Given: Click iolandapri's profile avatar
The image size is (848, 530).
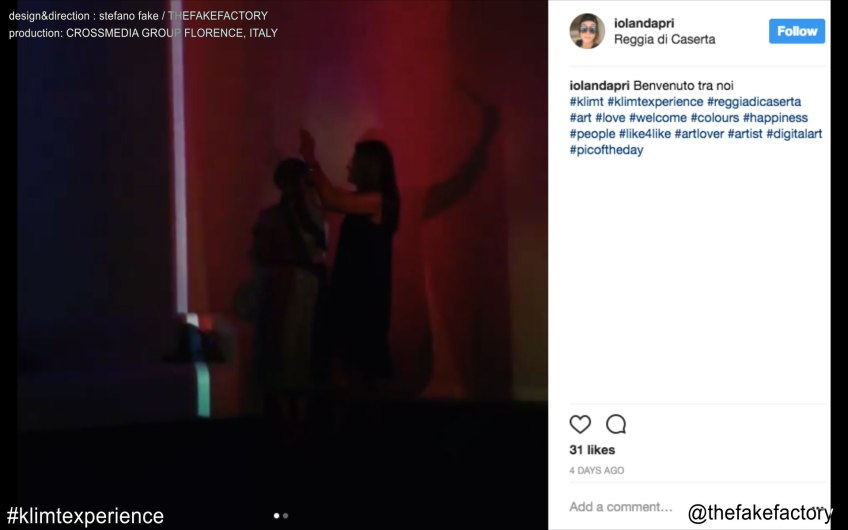Looking at the screenshot, I should tap(587, 31).
